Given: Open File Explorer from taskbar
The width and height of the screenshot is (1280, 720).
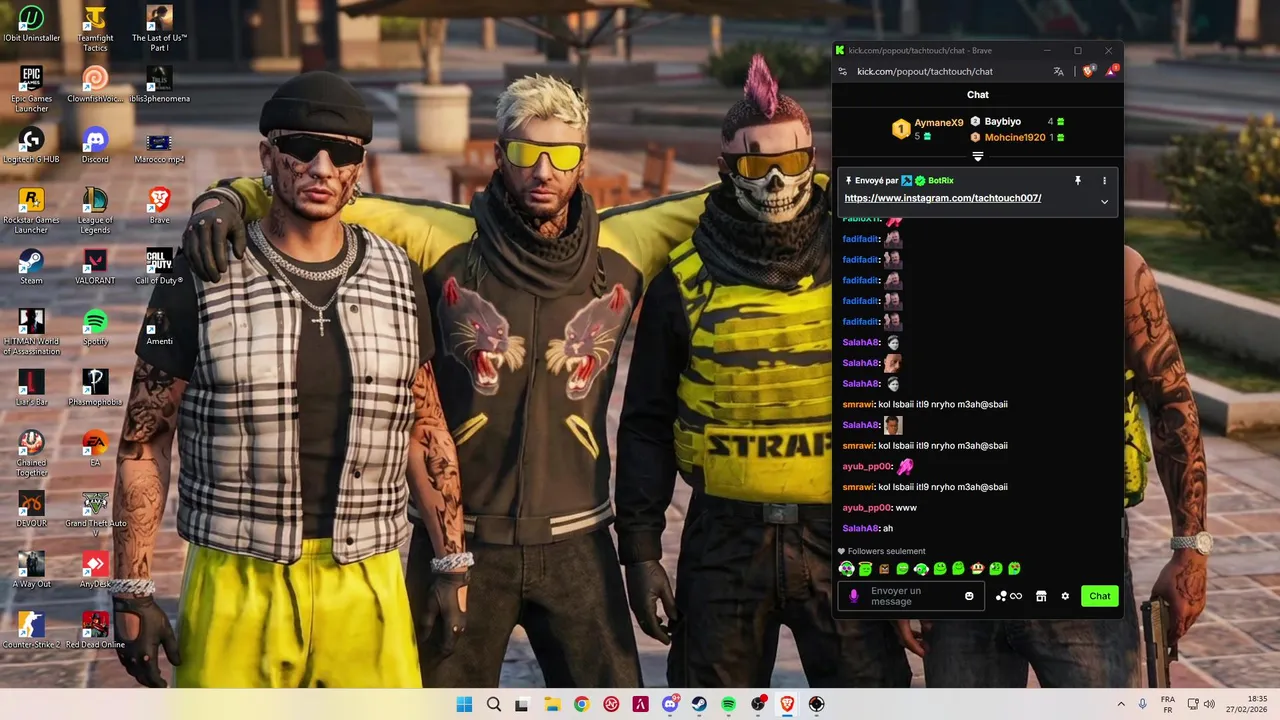Looking at the screenshot, I should [552, 704].
